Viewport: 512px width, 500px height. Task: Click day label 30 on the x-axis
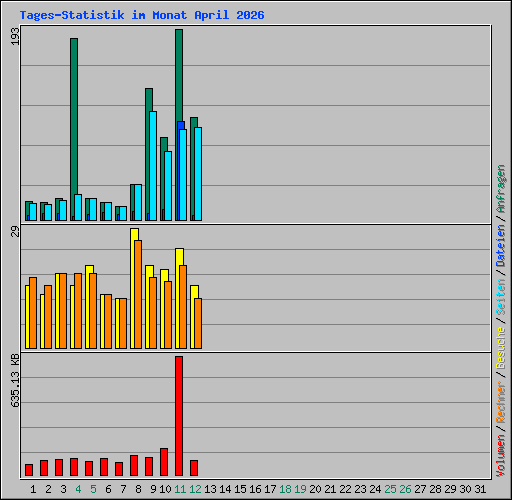point(465,489)
